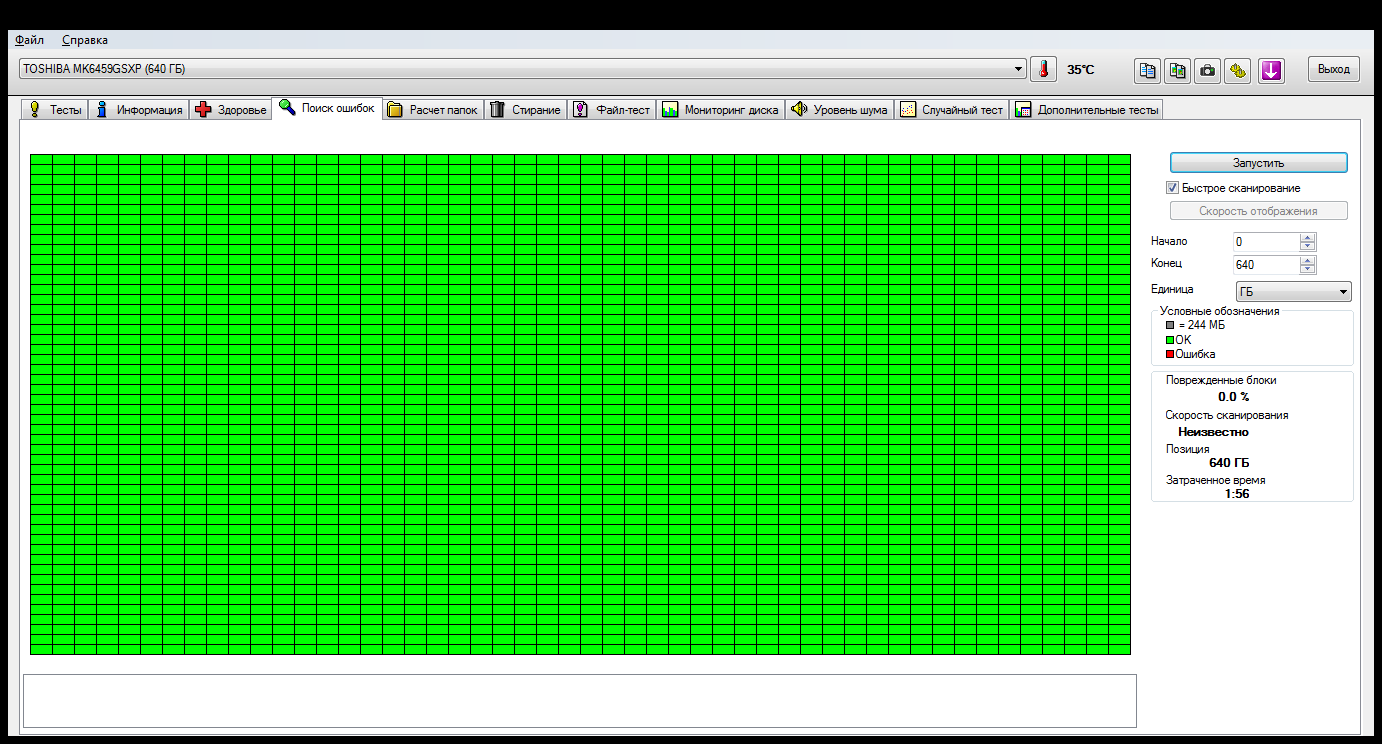The height and width of the screenshot is (744, 1382).
Task: Select the Поиск ошибок tab
Action: tap(327, 108)
